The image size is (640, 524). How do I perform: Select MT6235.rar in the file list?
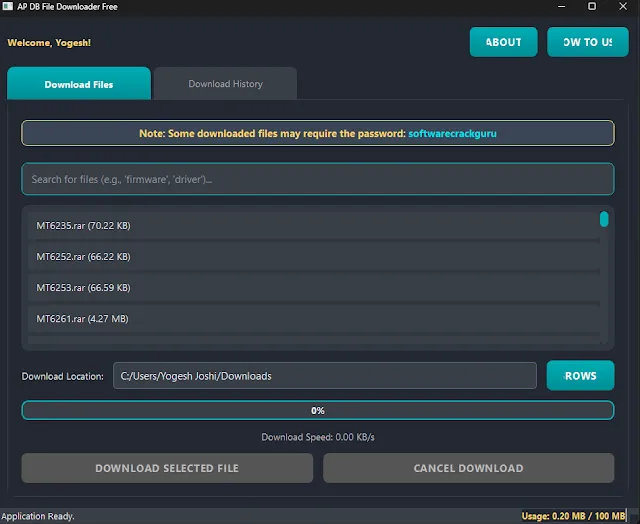[x=314, y=226]
